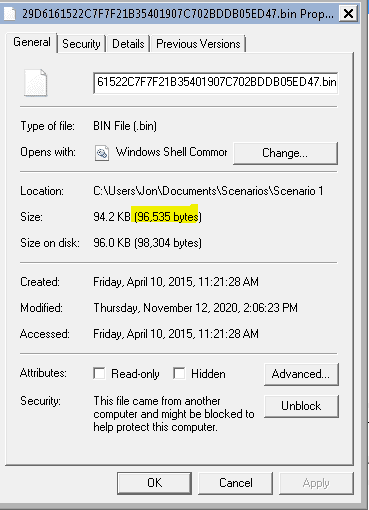
Task: Switch to the Security tab
Action: pos(81,44)
